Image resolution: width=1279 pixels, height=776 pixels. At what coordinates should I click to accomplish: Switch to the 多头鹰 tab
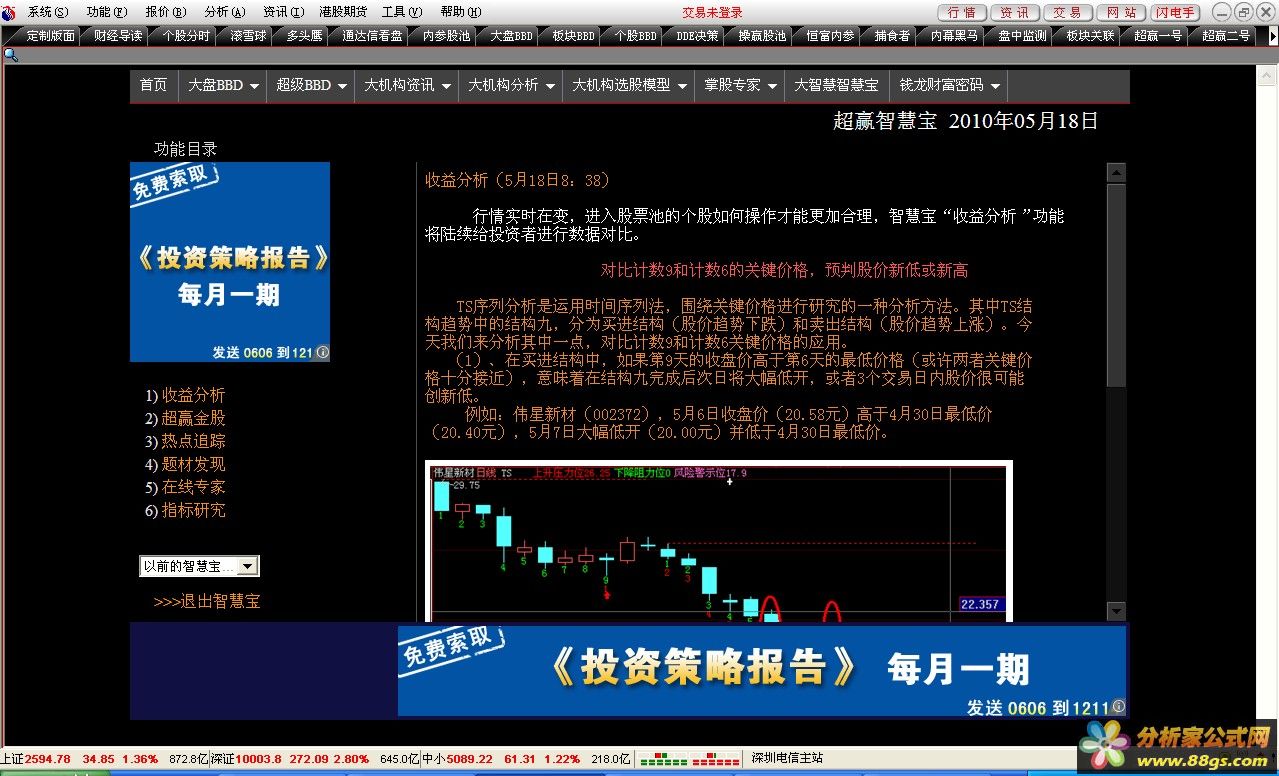point(304,35)
